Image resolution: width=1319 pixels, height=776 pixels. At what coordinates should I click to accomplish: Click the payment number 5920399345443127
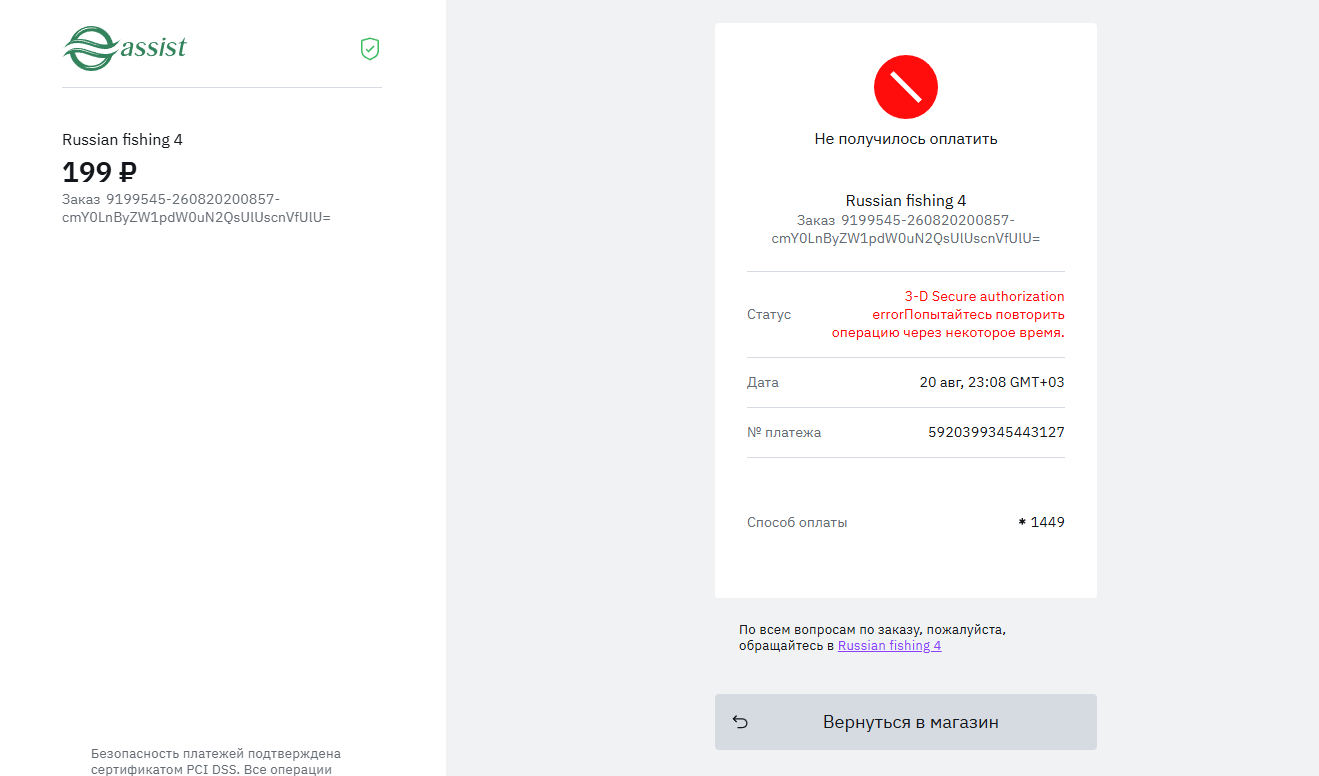click(x=996, y=433)
